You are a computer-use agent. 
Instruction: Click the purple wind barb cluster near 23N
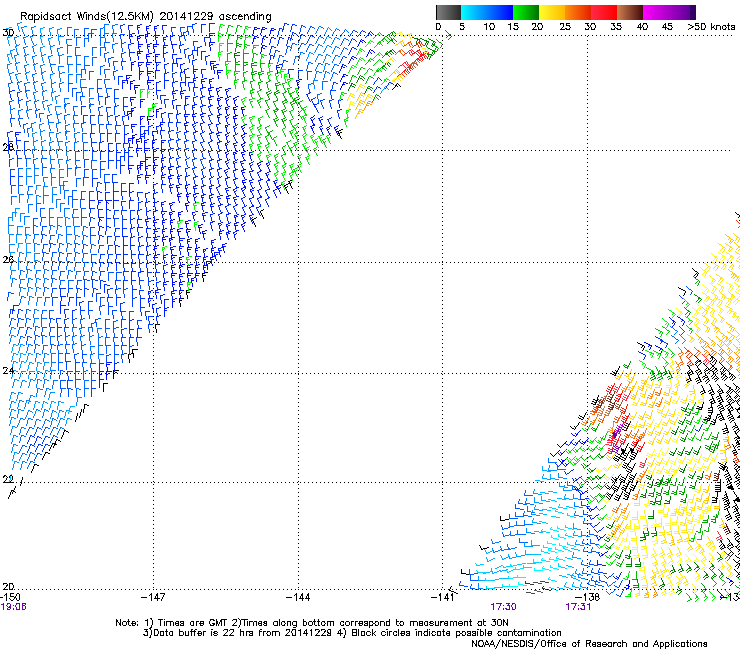click(617, 437)
